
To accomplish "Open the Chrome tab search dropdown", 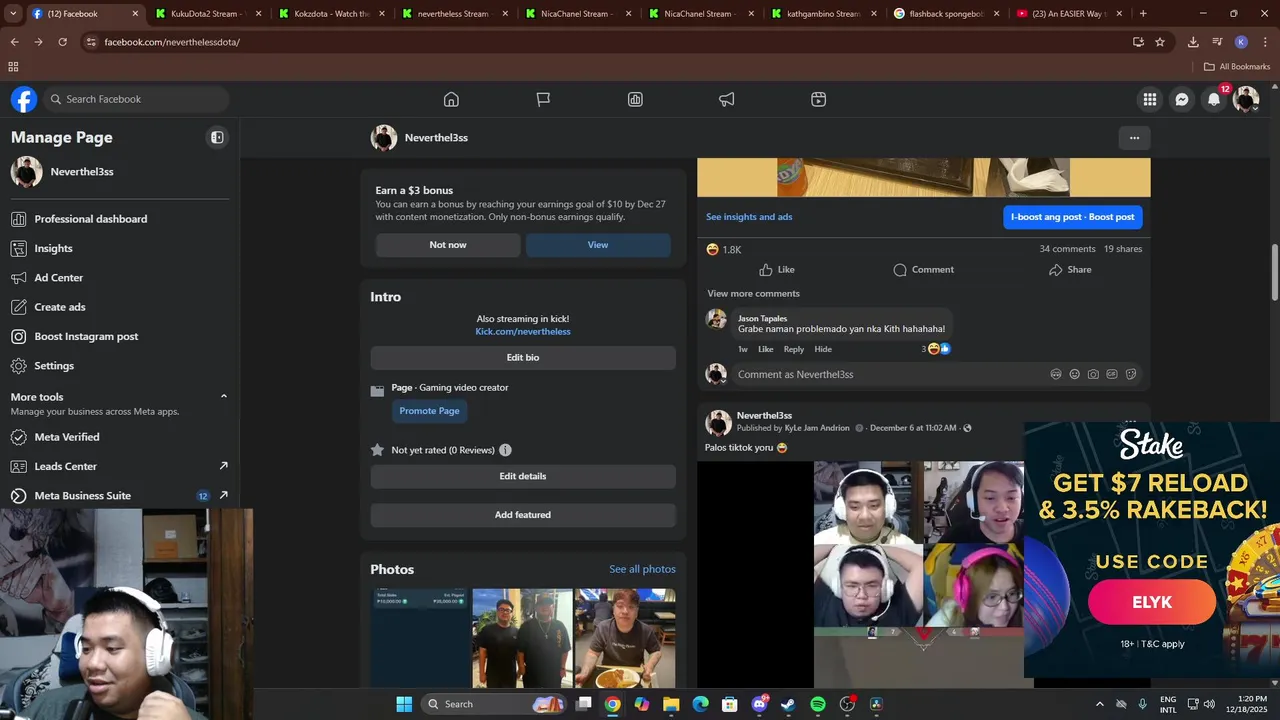I will click(13, 14).
